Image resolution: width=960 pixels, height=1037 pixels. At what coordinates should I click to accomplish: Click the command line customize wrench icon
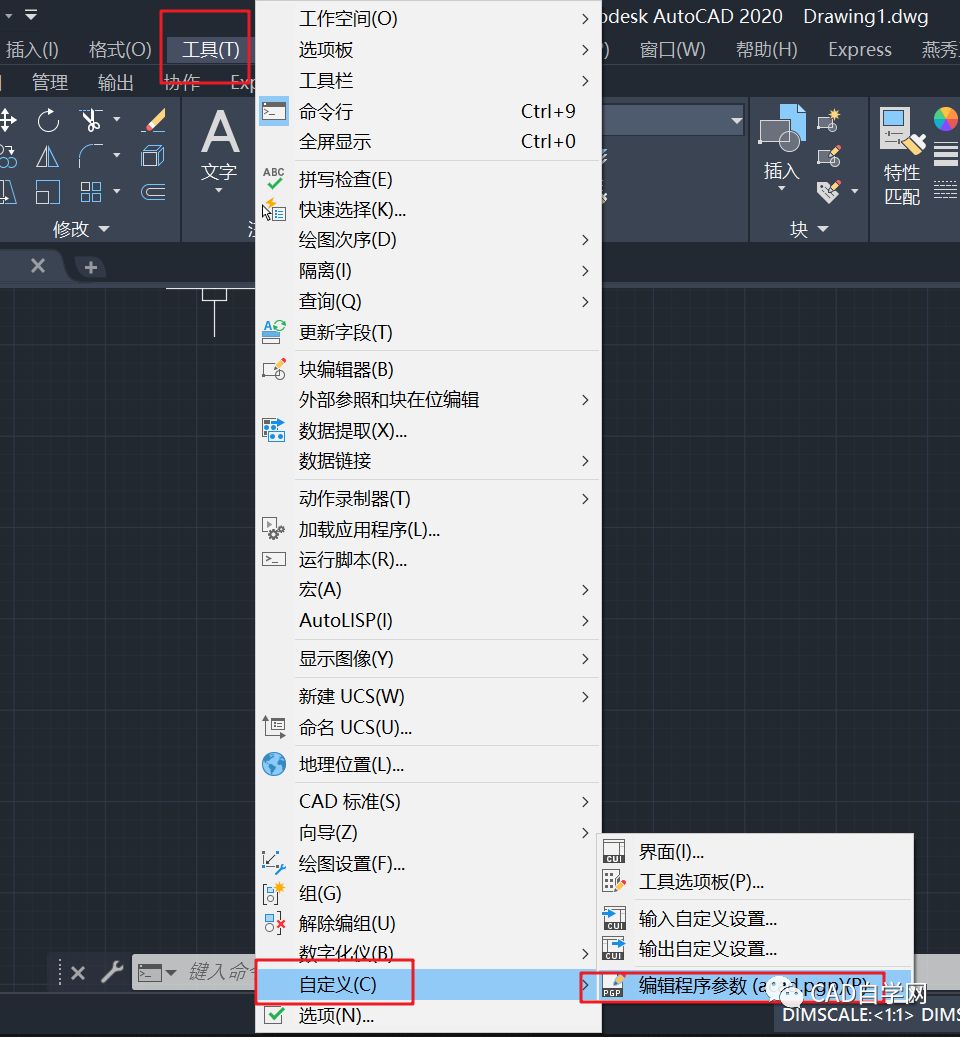click(x=112, y=972)
